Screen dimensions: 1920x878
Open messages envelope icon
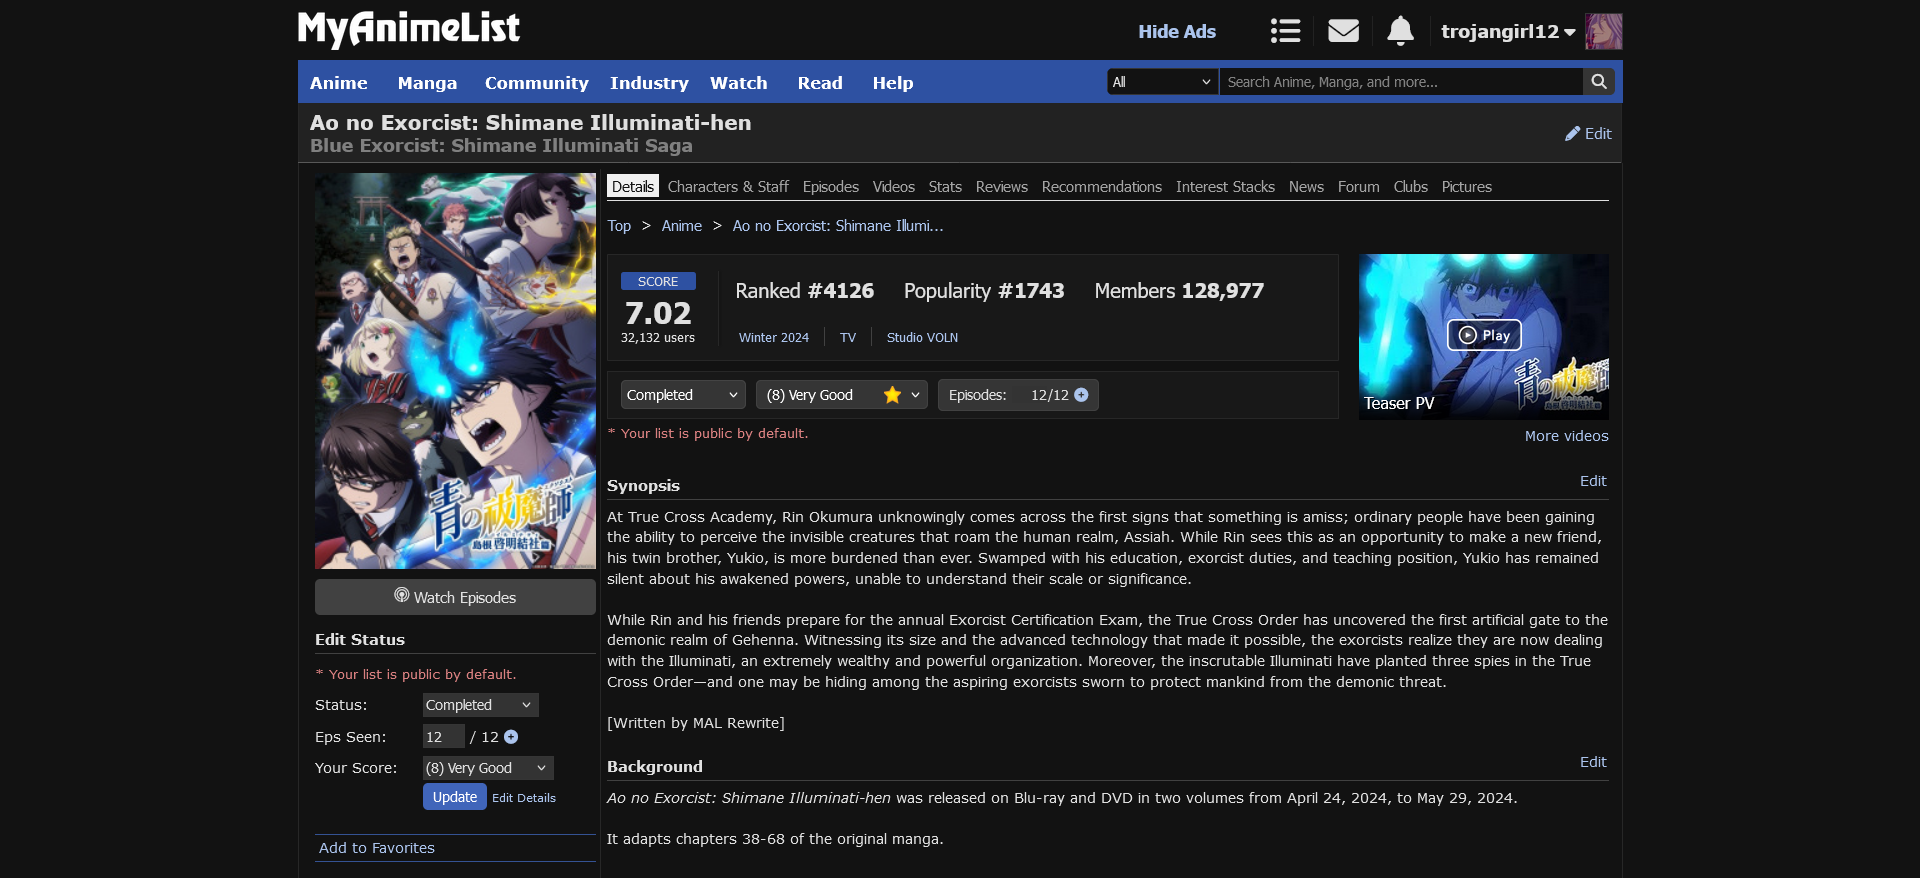coord(1343,31)
